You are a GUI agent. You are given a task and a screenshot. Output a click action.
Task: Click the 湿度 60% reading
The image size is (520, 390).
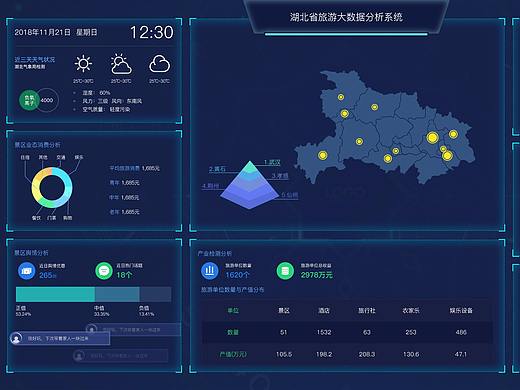point(96,93)
